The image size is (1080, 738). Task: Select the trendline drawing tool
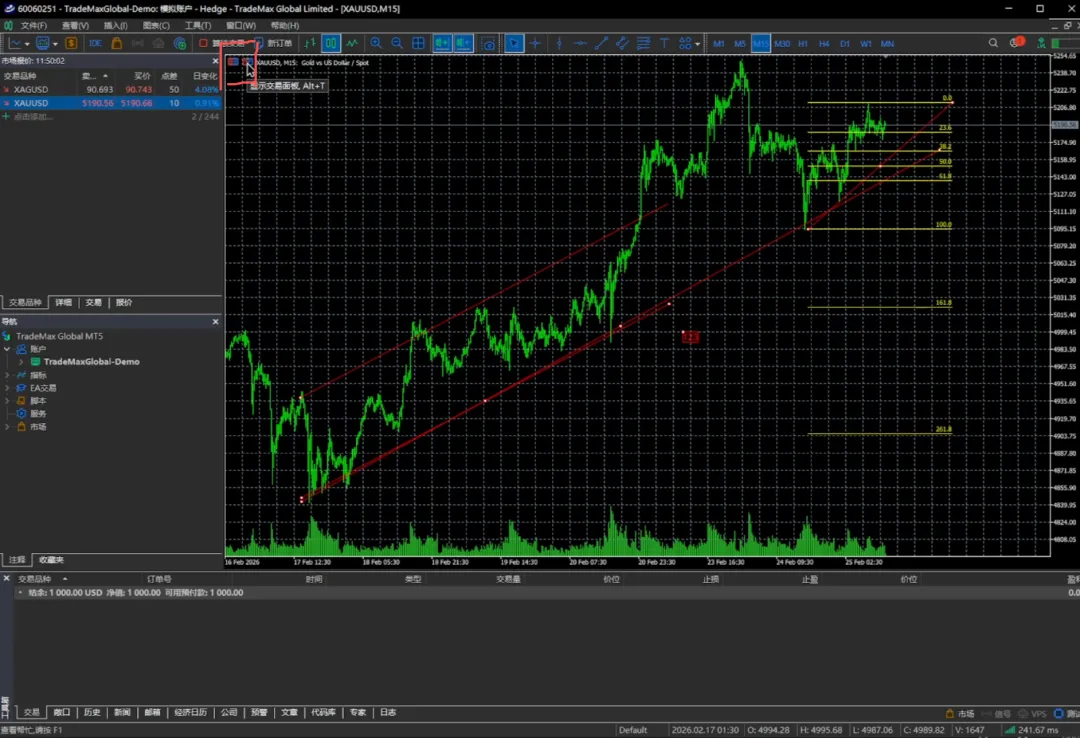point(601,43)
